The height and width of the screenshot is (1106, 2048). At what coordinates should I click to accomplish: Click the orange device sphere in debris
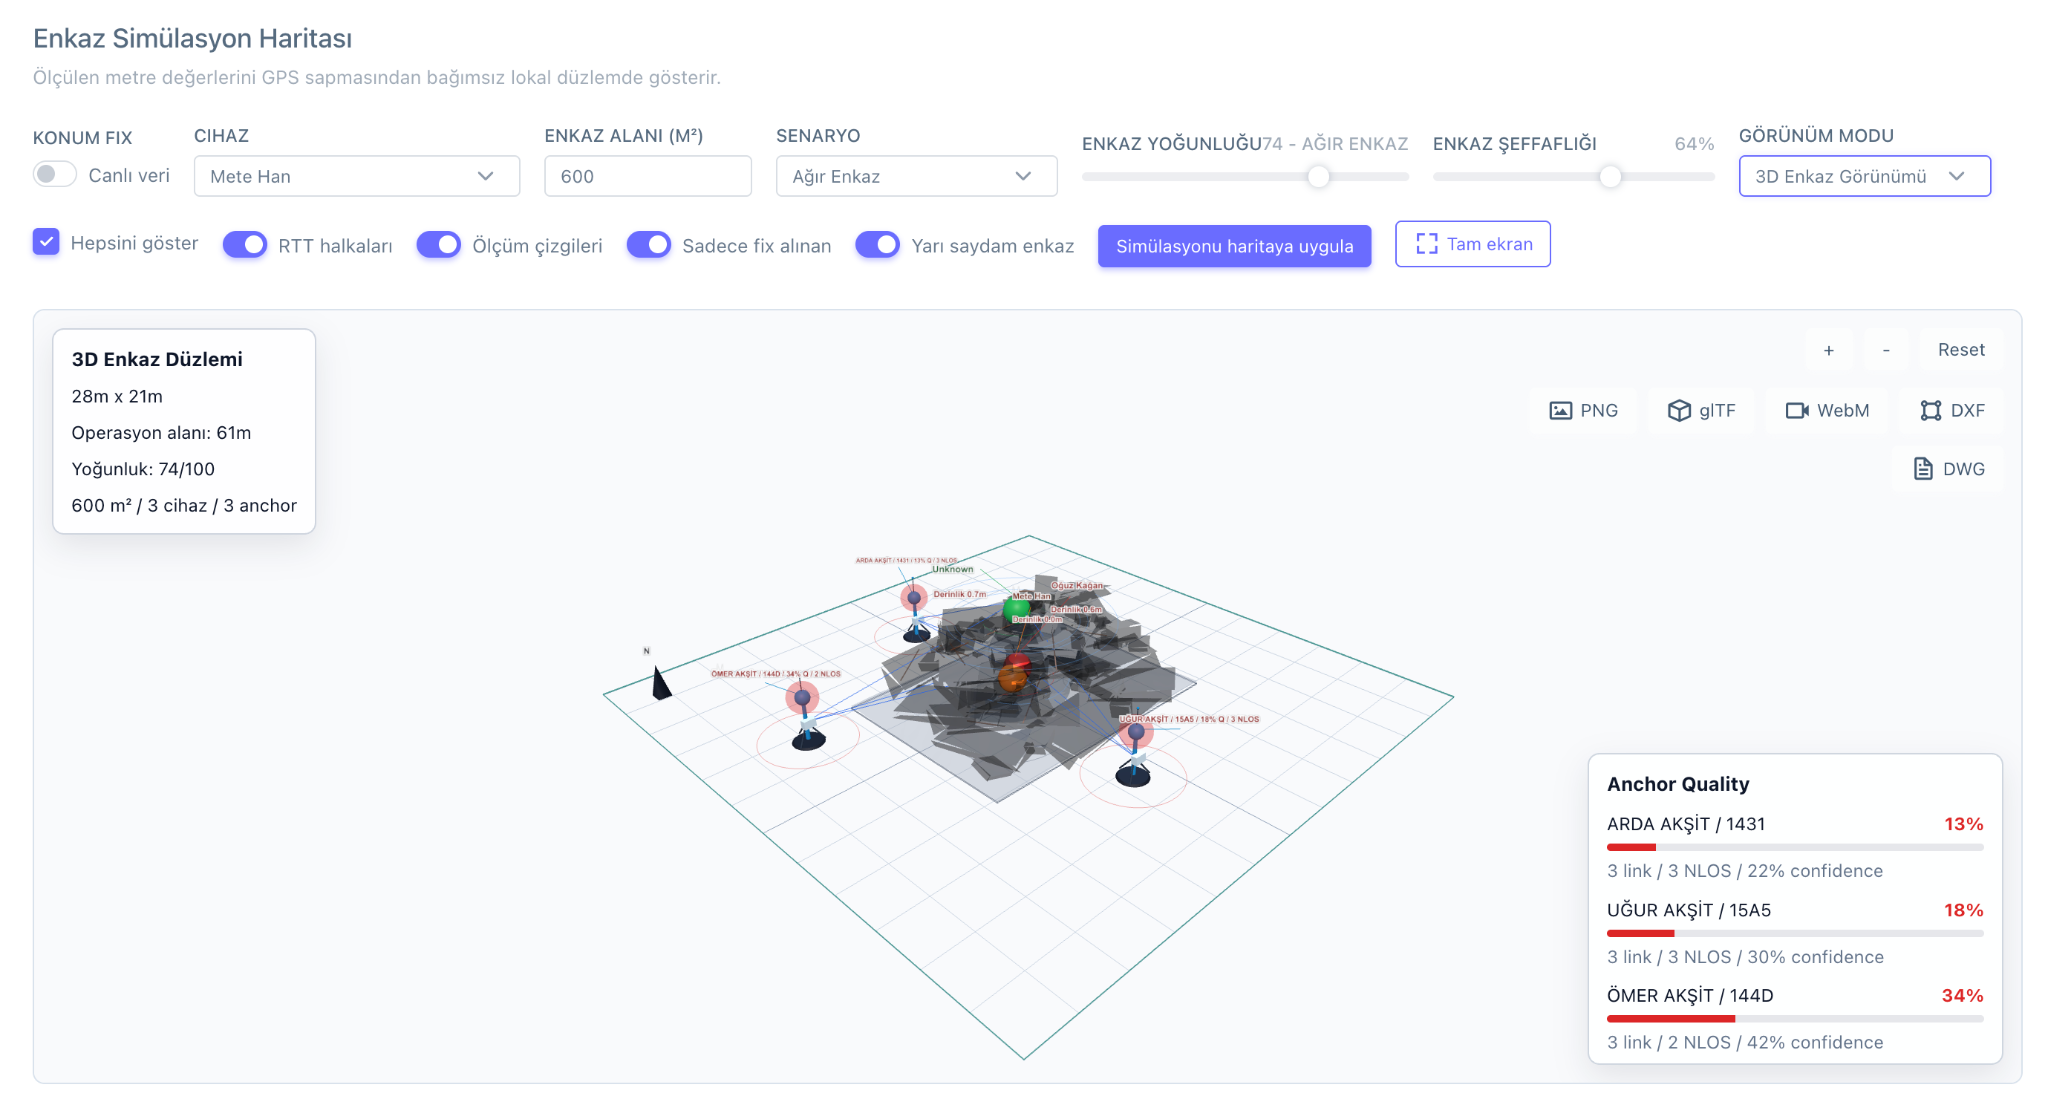pyautogui.click(x=1012, y=680)
